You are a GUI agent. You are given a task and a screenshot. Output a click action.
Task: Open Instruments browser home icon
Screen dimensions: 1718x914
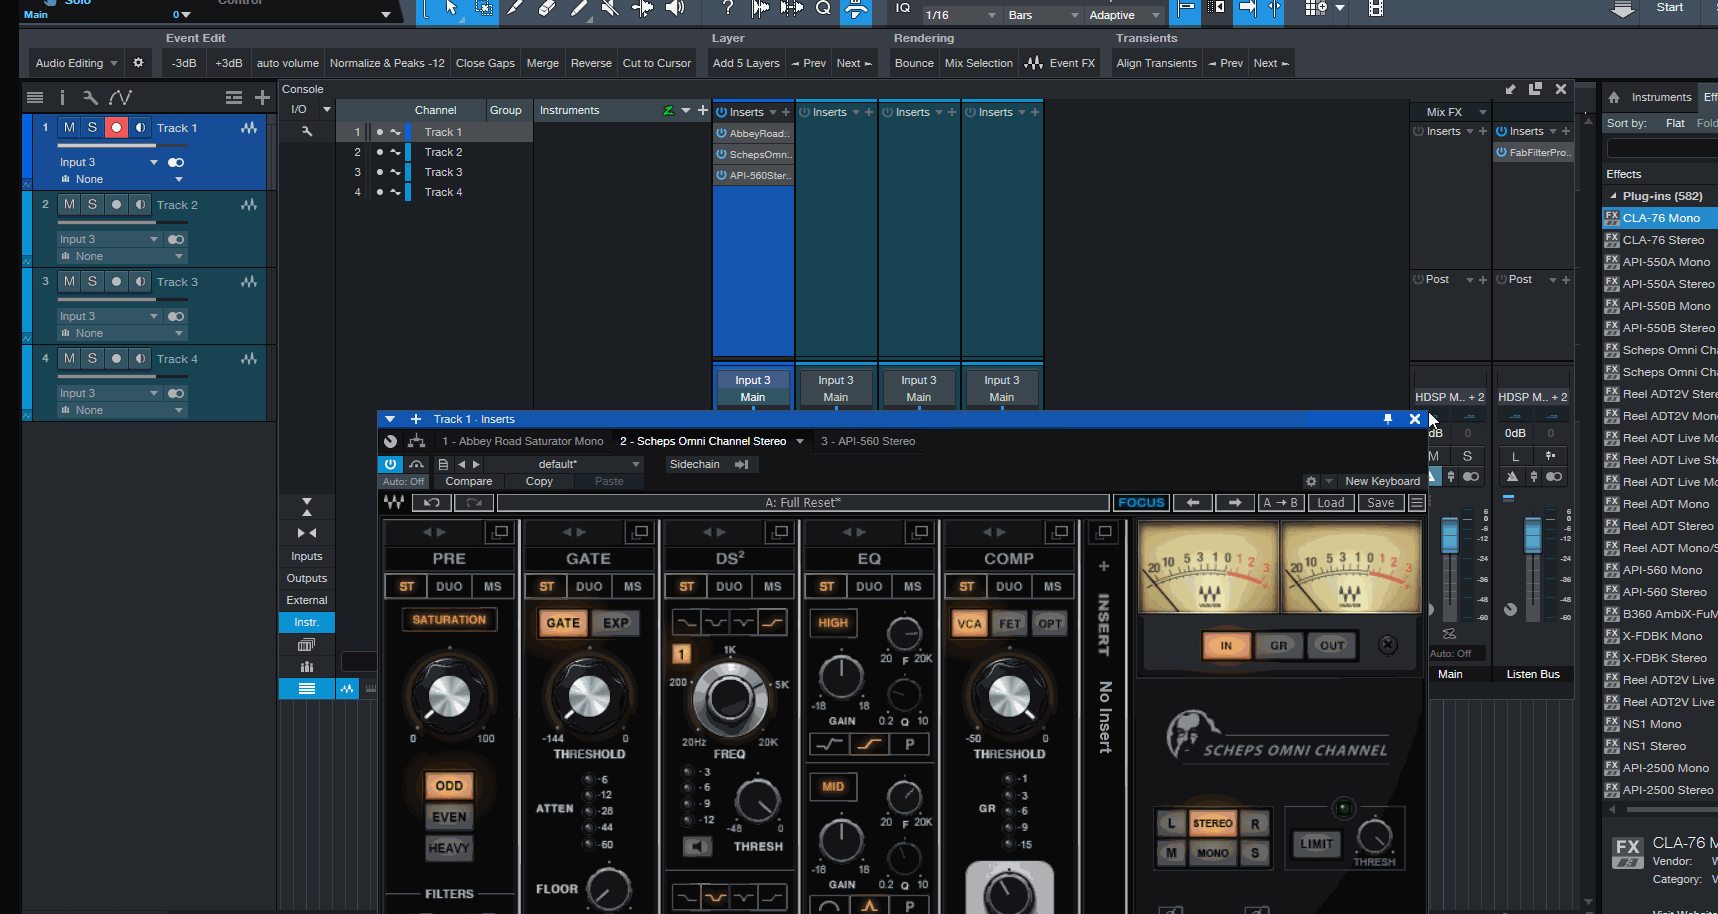click(1613, 97)
